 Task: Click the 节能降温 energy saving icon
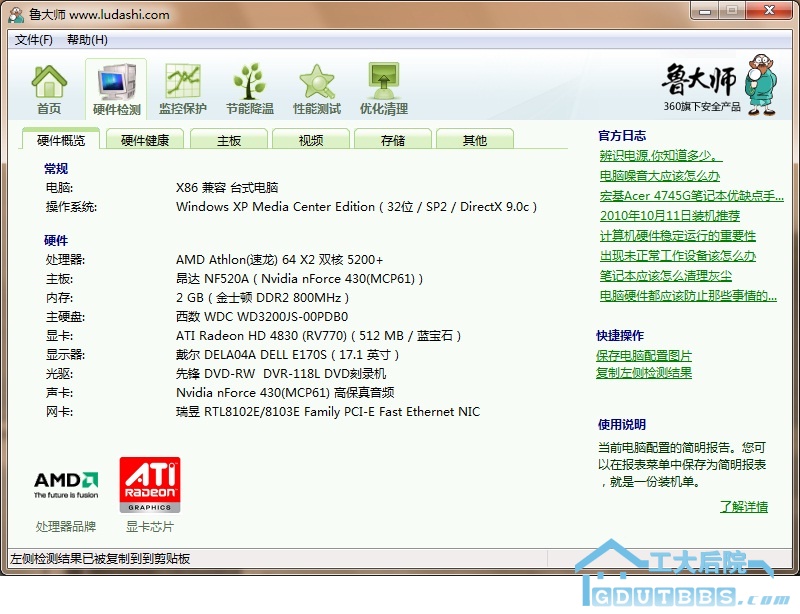tap(249, 89)
